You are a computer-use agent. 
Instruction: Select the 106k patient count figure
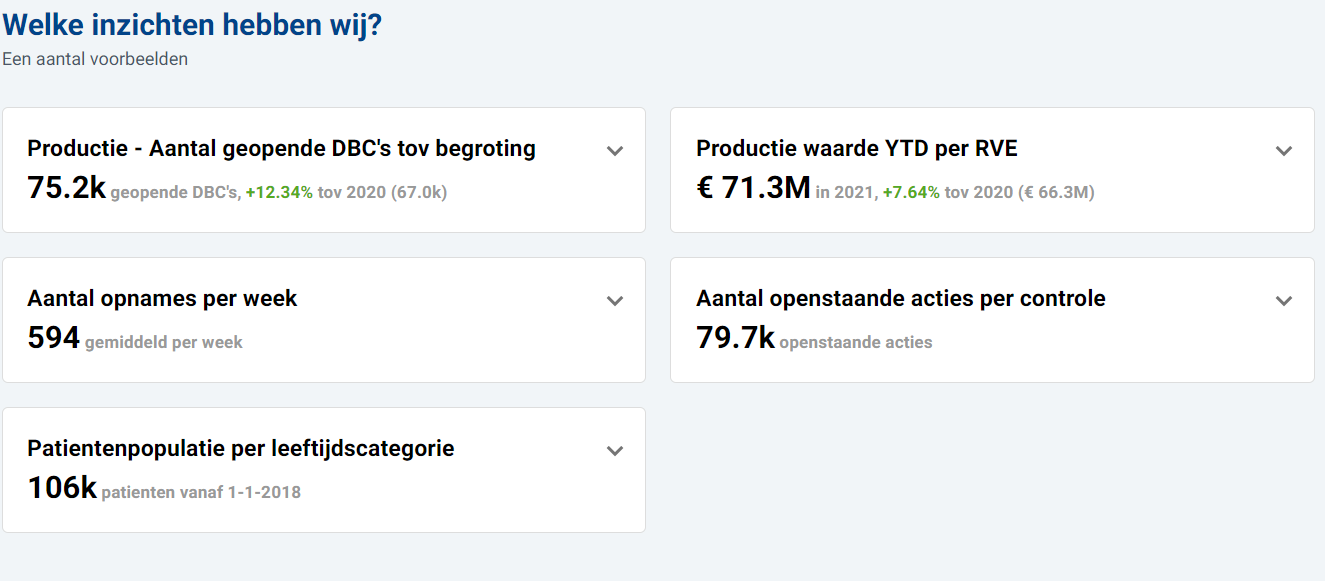[x=62, y=488]
